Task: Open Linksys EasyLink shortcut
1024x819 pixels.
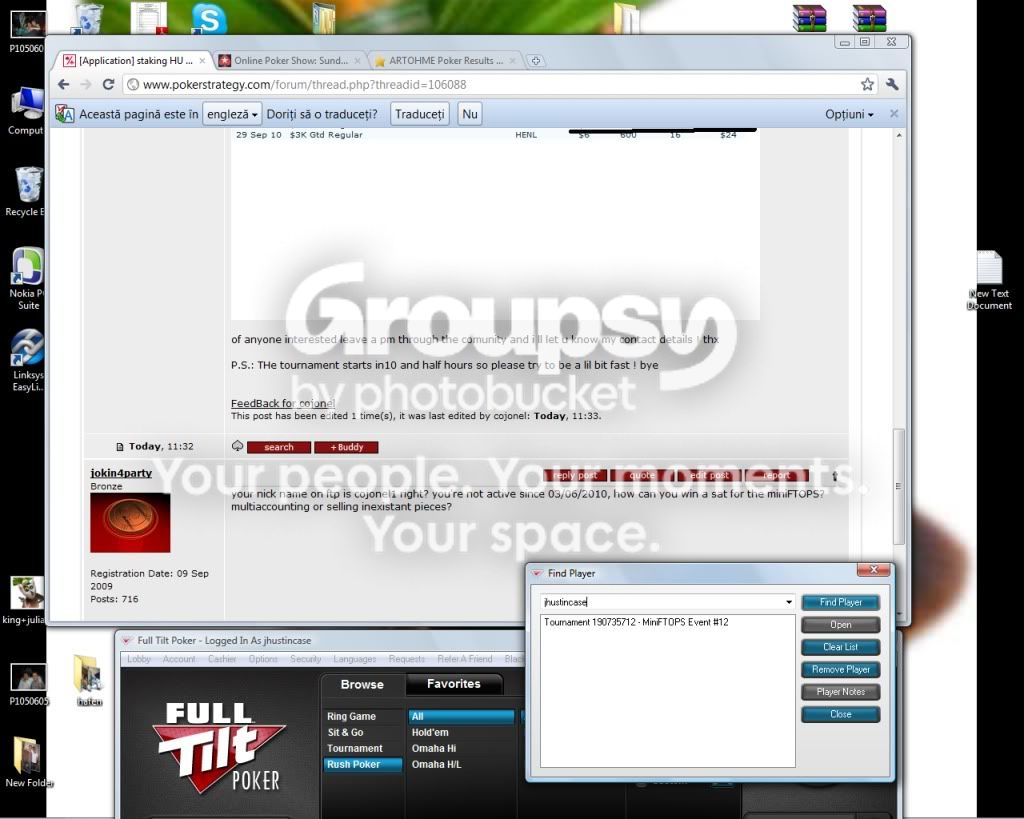Action: coord(28,361)
